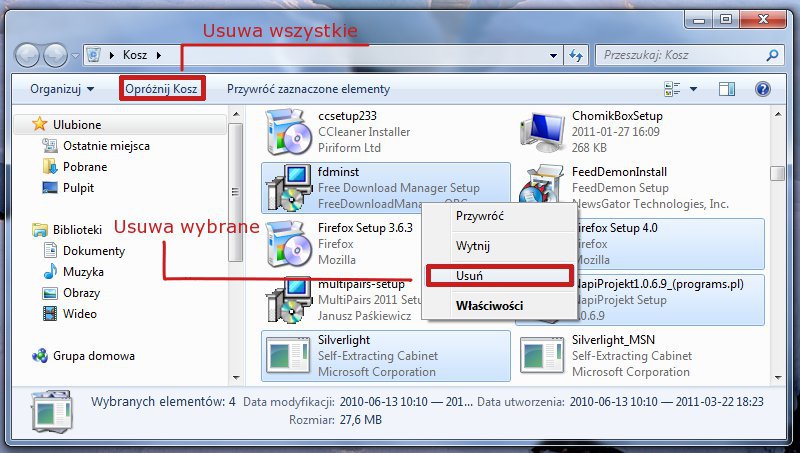Click the Grupa domowa icon
The image size is (800, 453).
pyautogui.click(x=40, y=356)
